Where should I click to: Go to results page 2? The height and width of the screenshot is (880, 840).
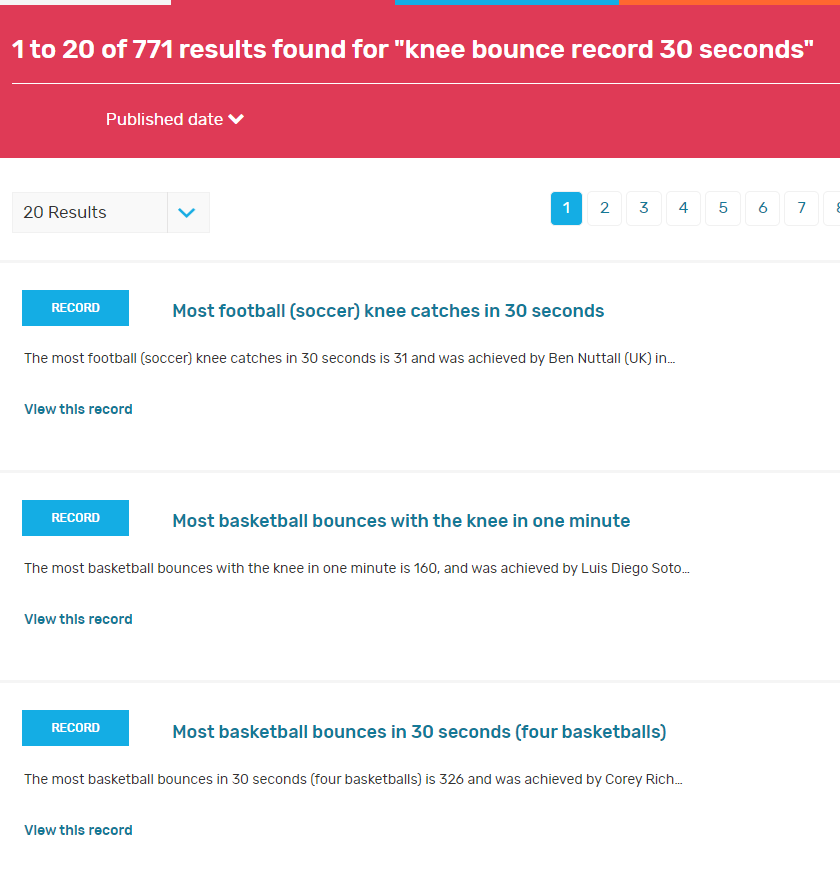coord(604,208)
